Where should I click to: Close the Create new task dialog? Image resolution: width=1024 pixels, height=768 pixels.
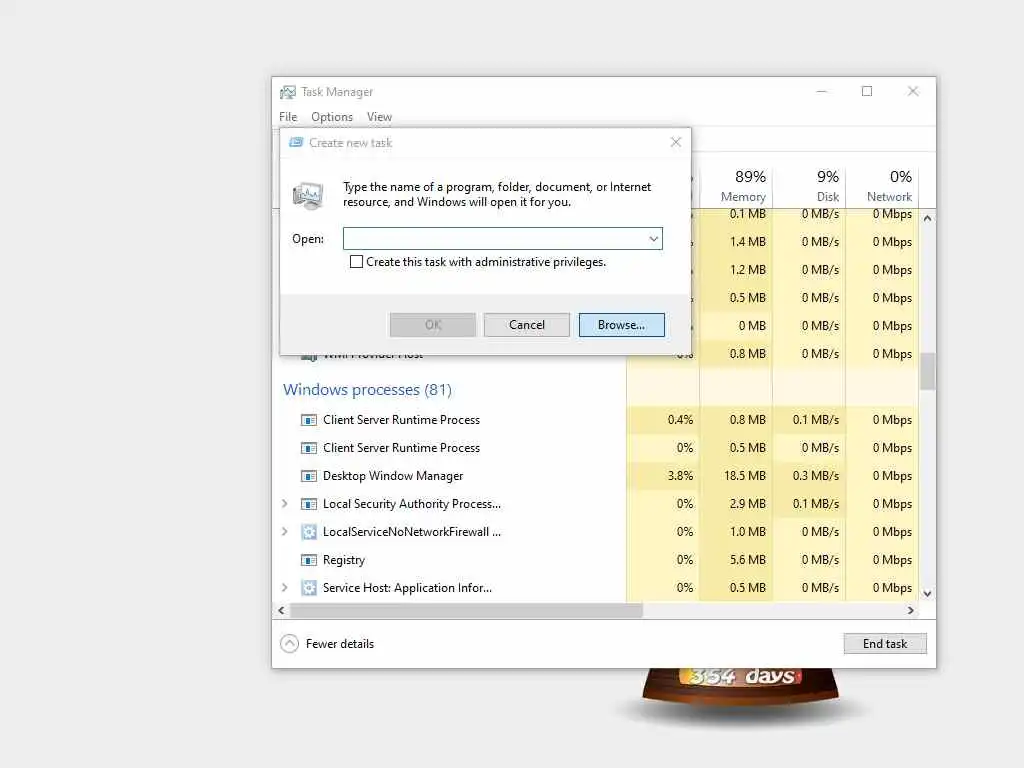676,142
